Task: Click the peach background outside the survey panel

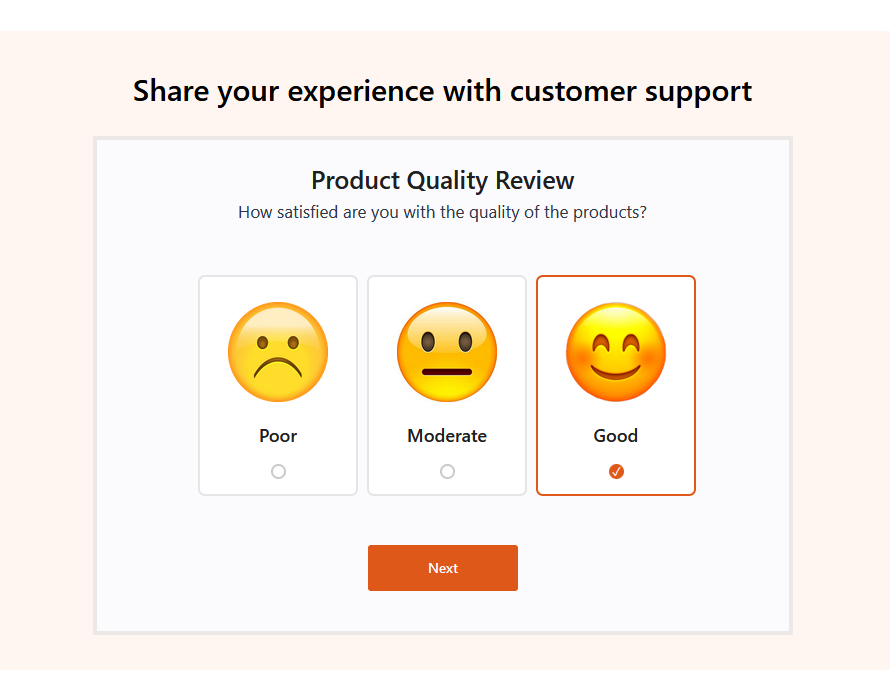Action: click(45, 350)
